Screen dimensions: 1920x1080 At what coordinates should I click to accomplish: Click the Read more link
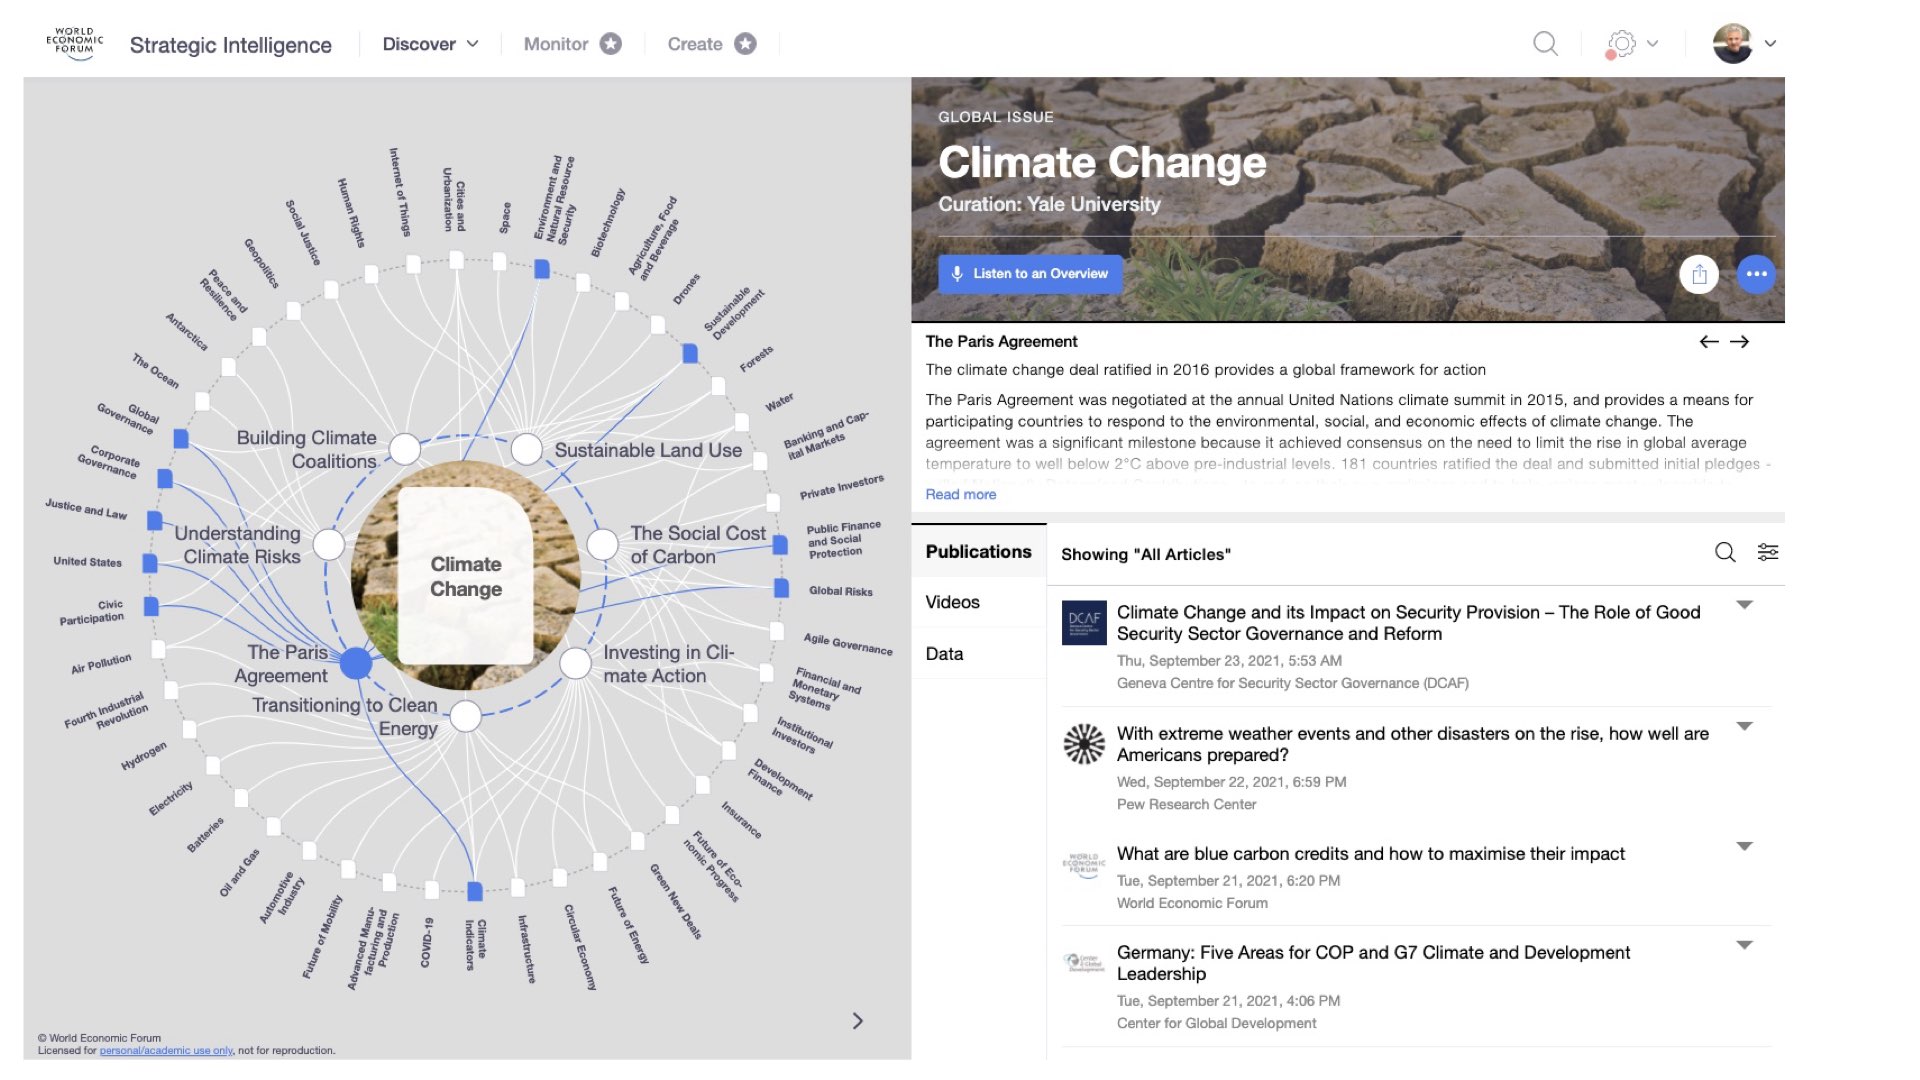960,495
